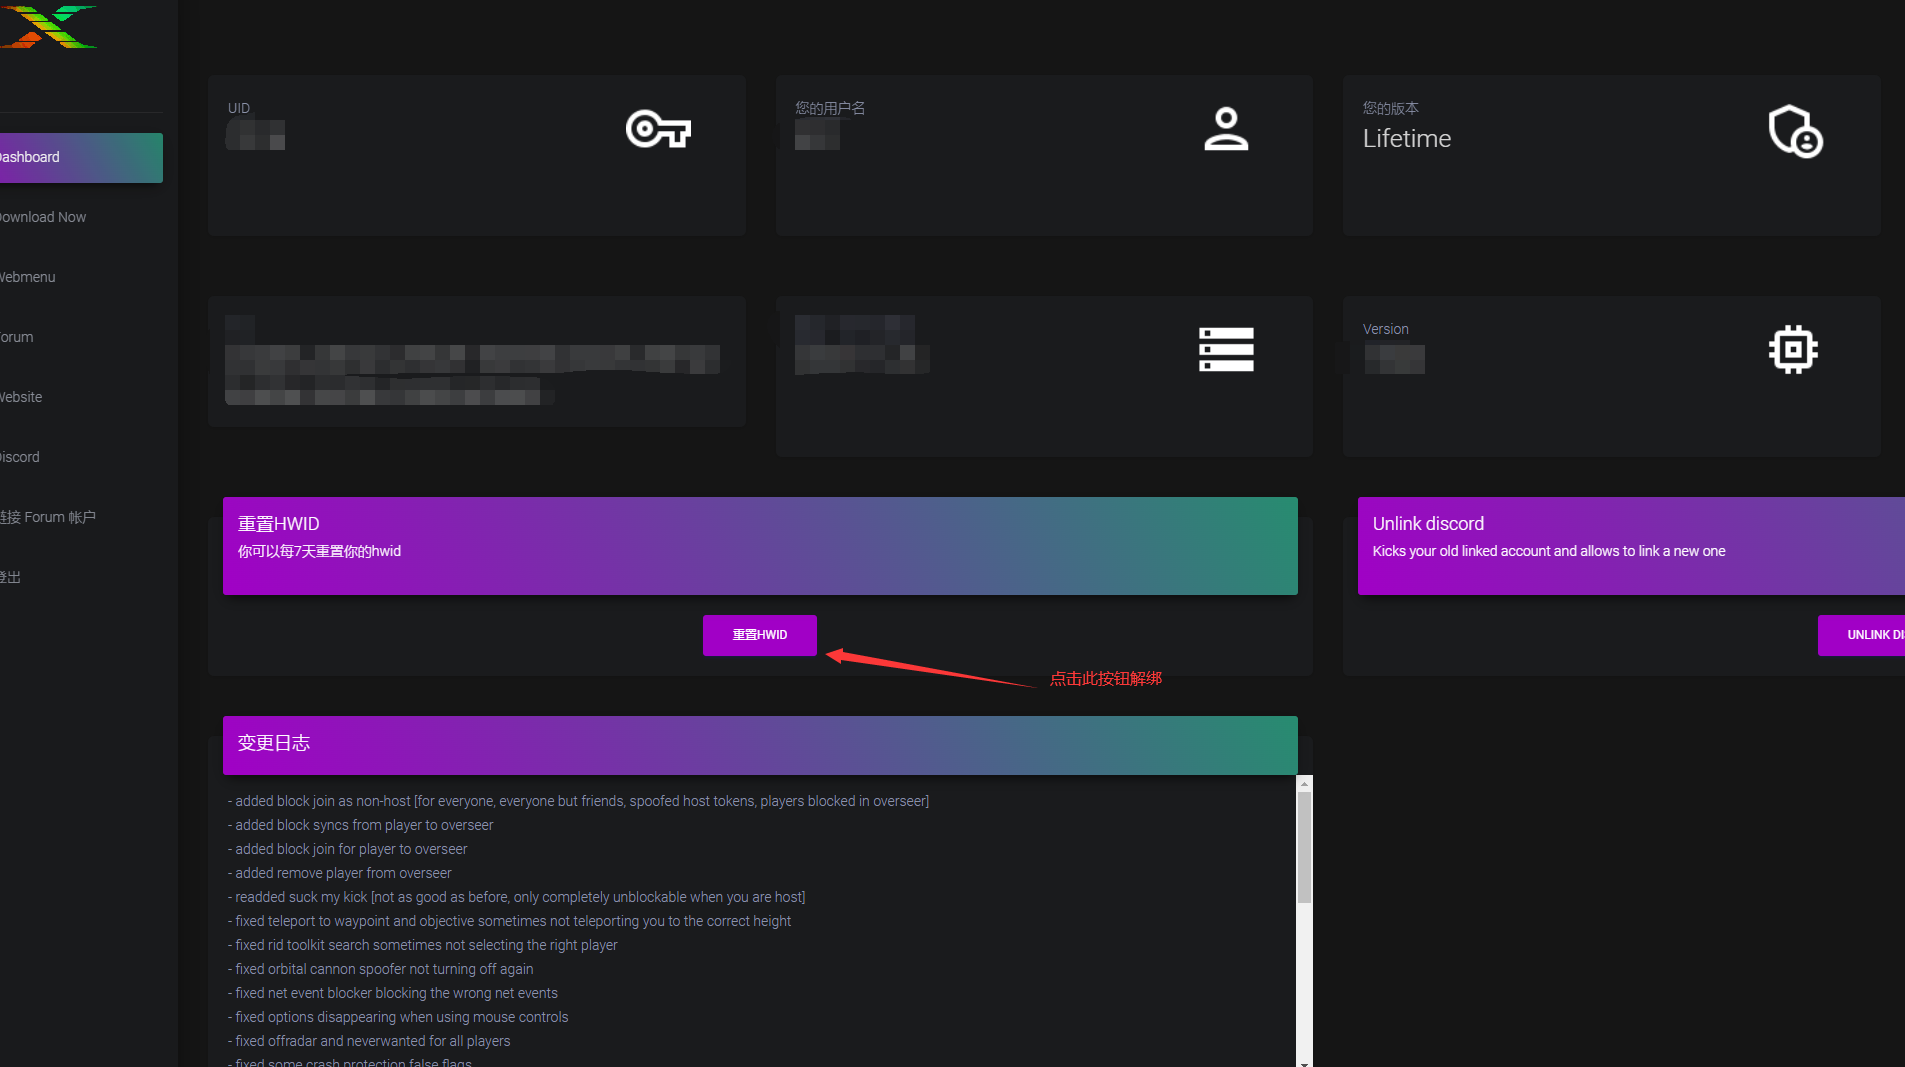Click the shield user icon beside Lifetime
This screenshot has width=1905, height=1067.
click(x=1794, y=131)
